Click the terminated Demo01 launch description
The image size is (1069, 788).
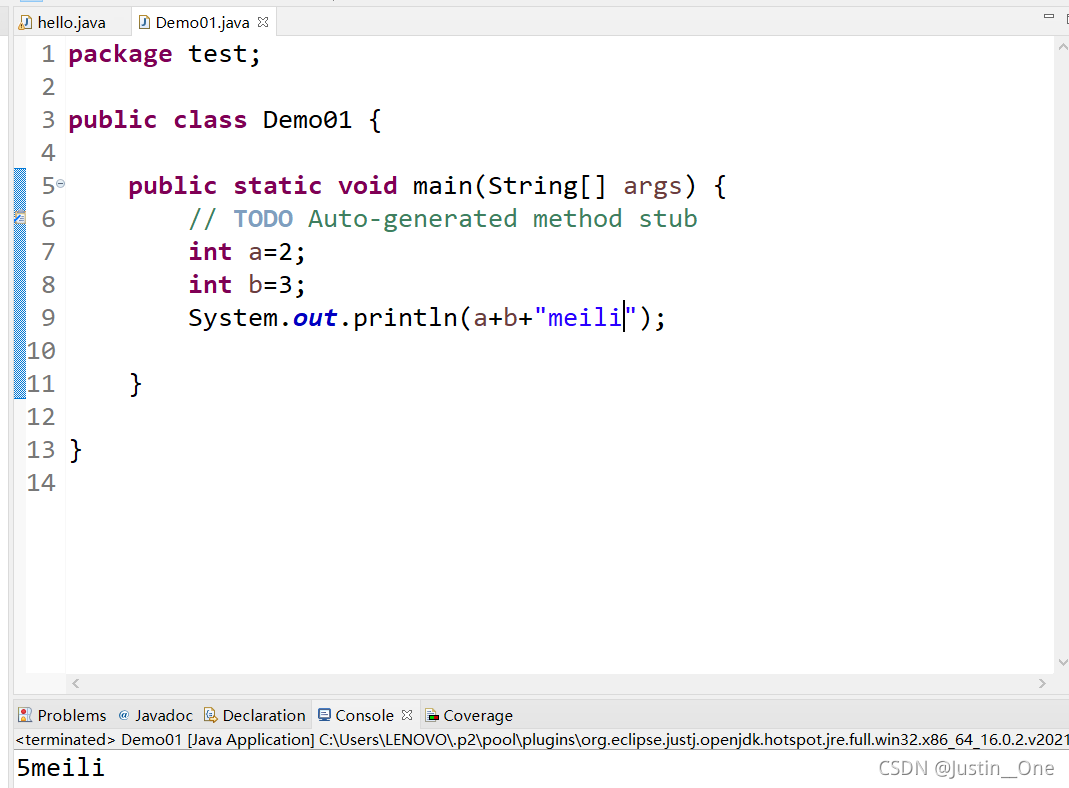pos(541,740)
